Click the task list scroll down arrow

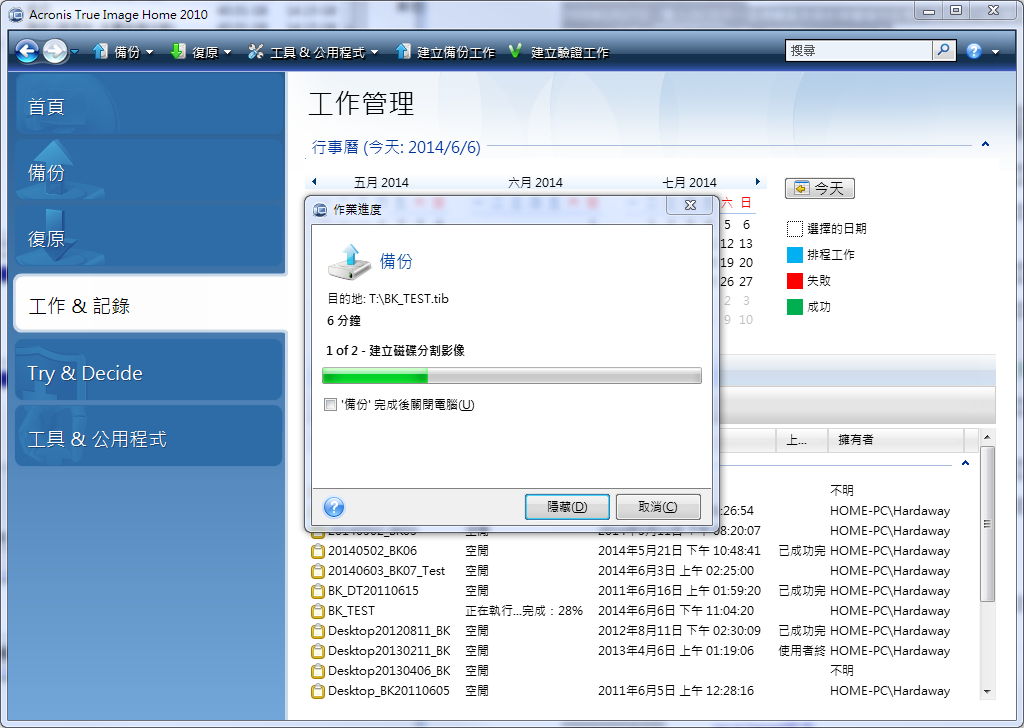point(987,691)
